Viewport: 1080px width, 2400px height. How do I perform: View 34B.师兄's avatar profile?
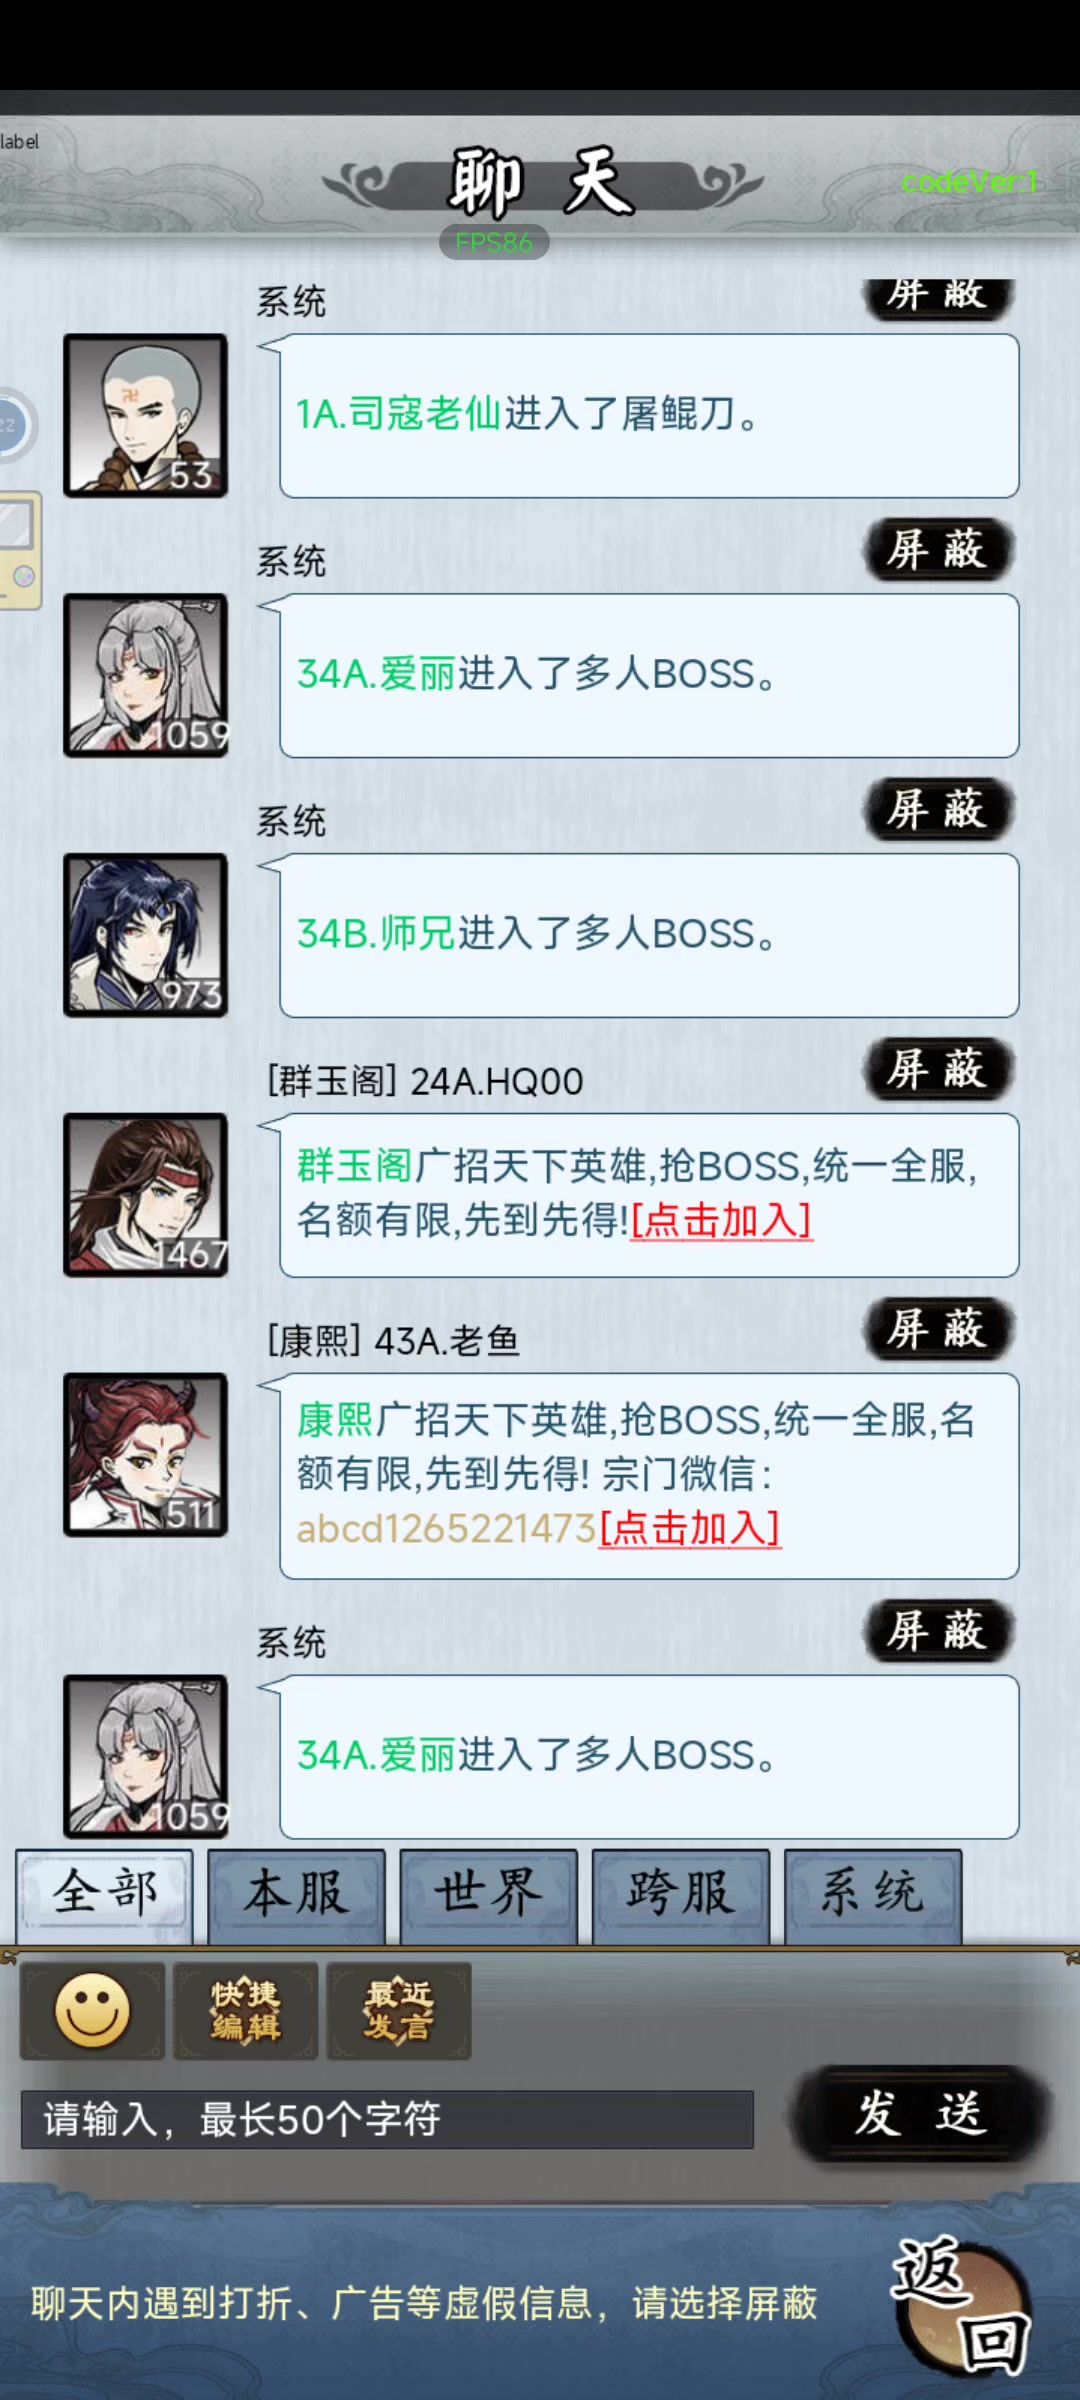[x=146, y=935]
